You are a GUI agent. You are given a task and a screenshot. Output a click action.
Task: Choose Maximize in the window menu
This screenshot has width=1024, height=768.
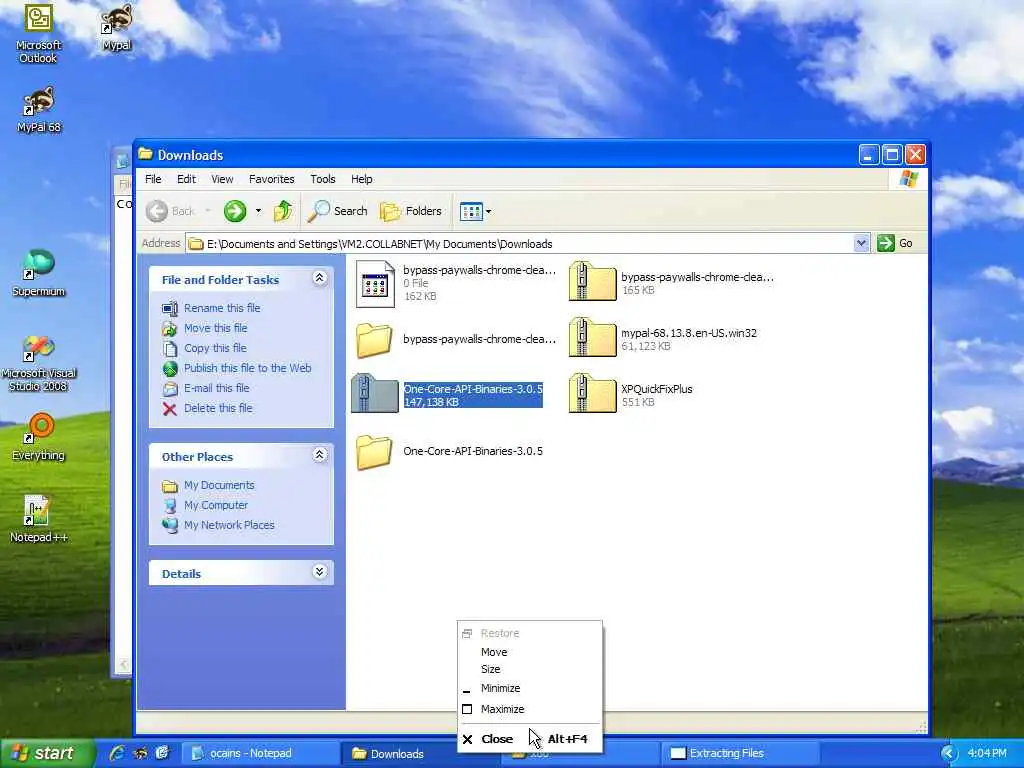(529, 709)
